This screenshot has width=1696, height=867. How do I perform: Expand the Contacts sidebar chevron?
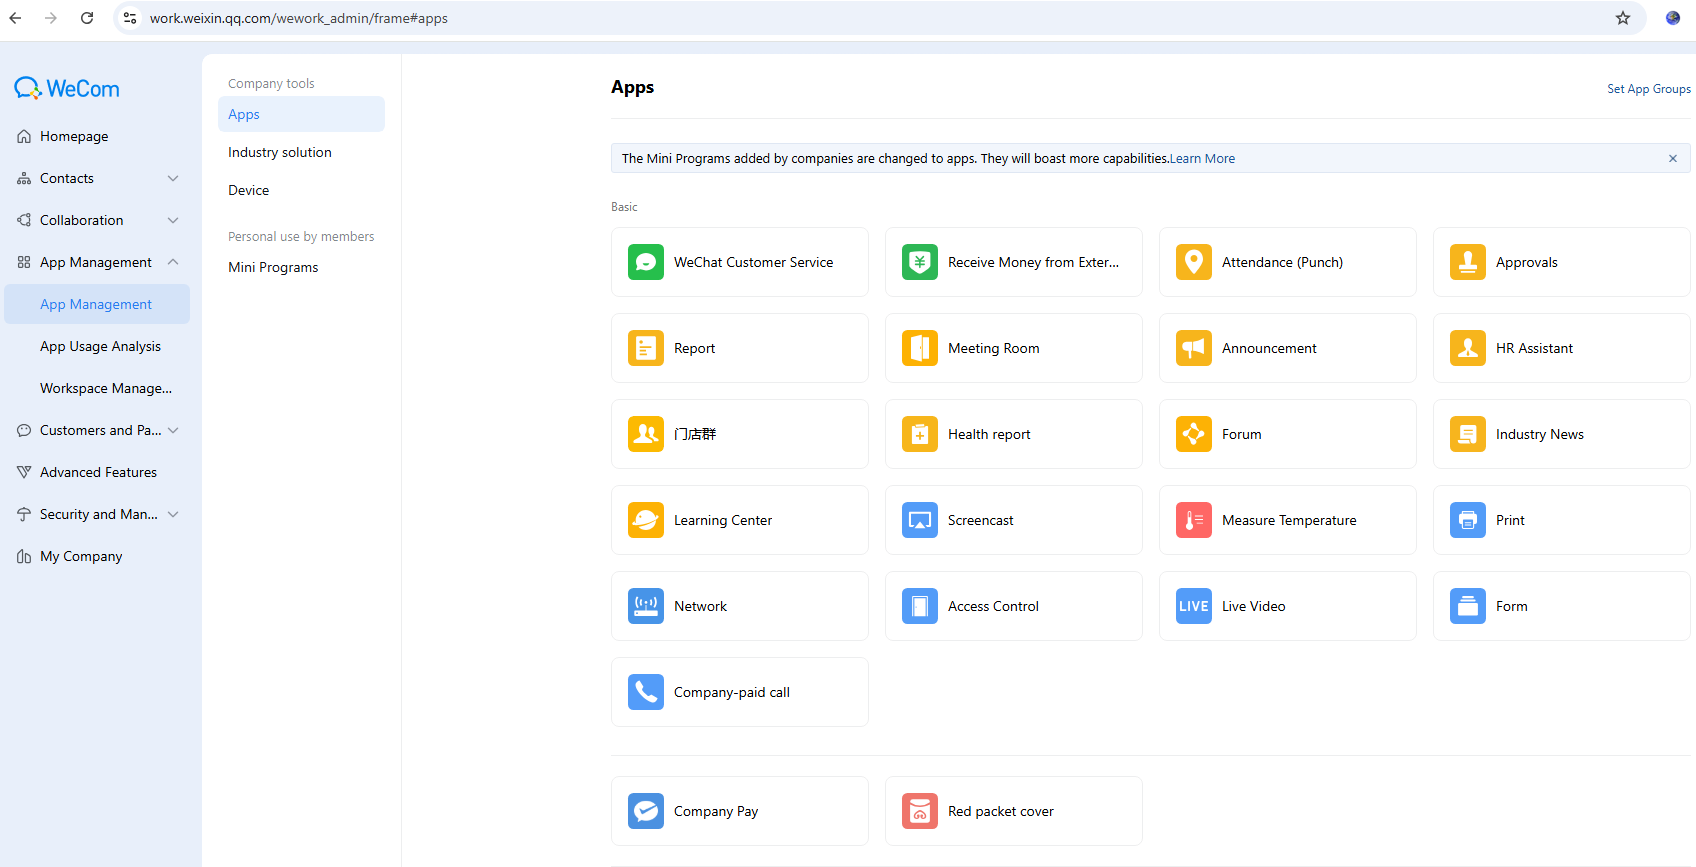click(x=173, y=178)
